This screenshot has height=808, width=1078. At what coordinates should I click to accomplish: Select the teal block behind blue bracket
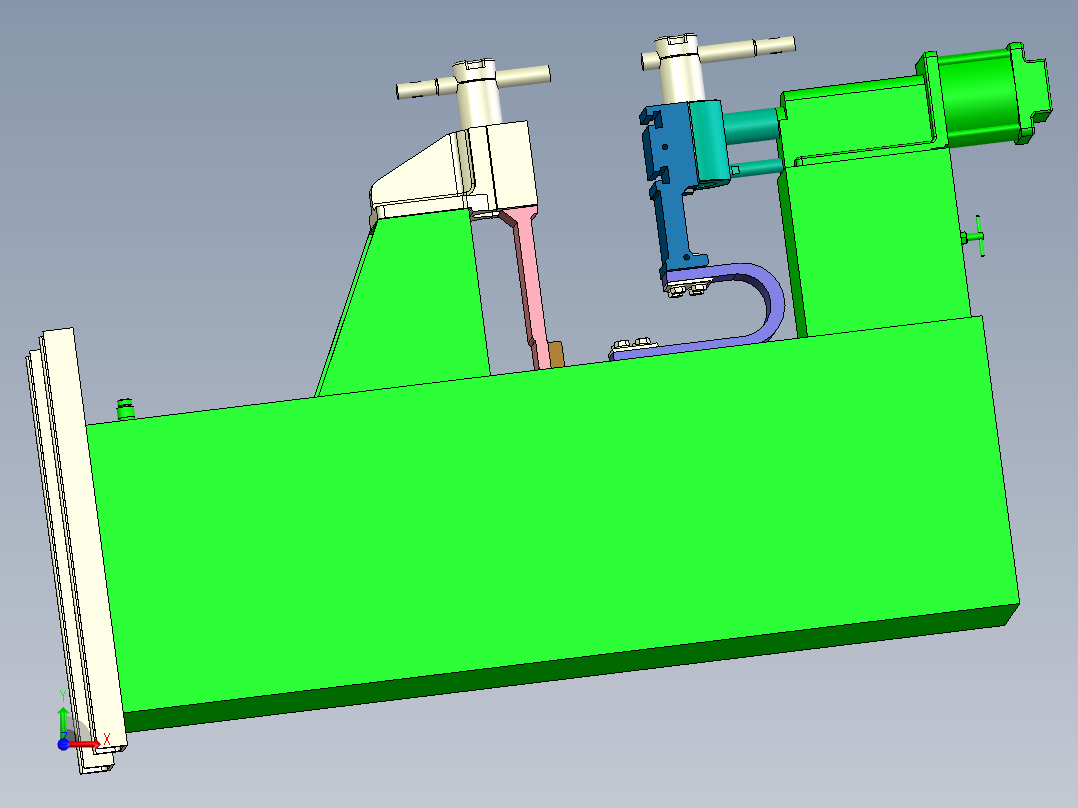click(708, 143)
